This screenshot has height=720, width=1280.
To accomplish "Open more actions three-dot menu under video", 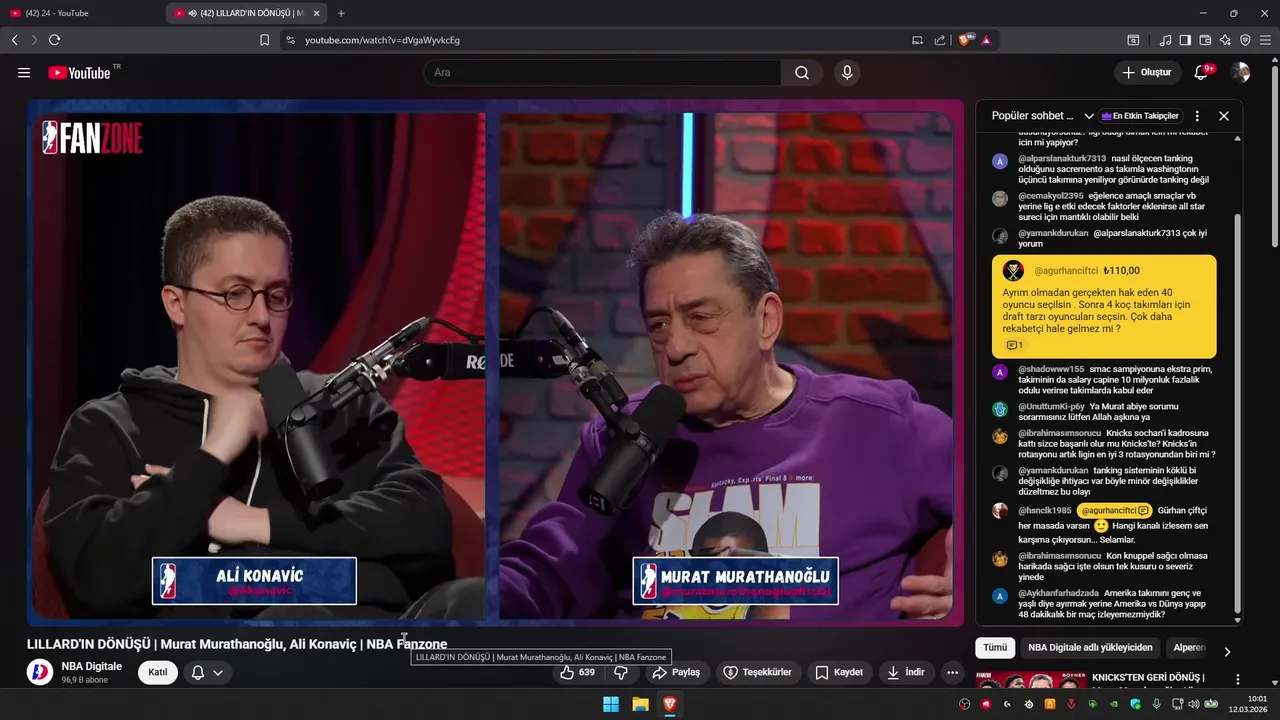I will tap(952, 672).
